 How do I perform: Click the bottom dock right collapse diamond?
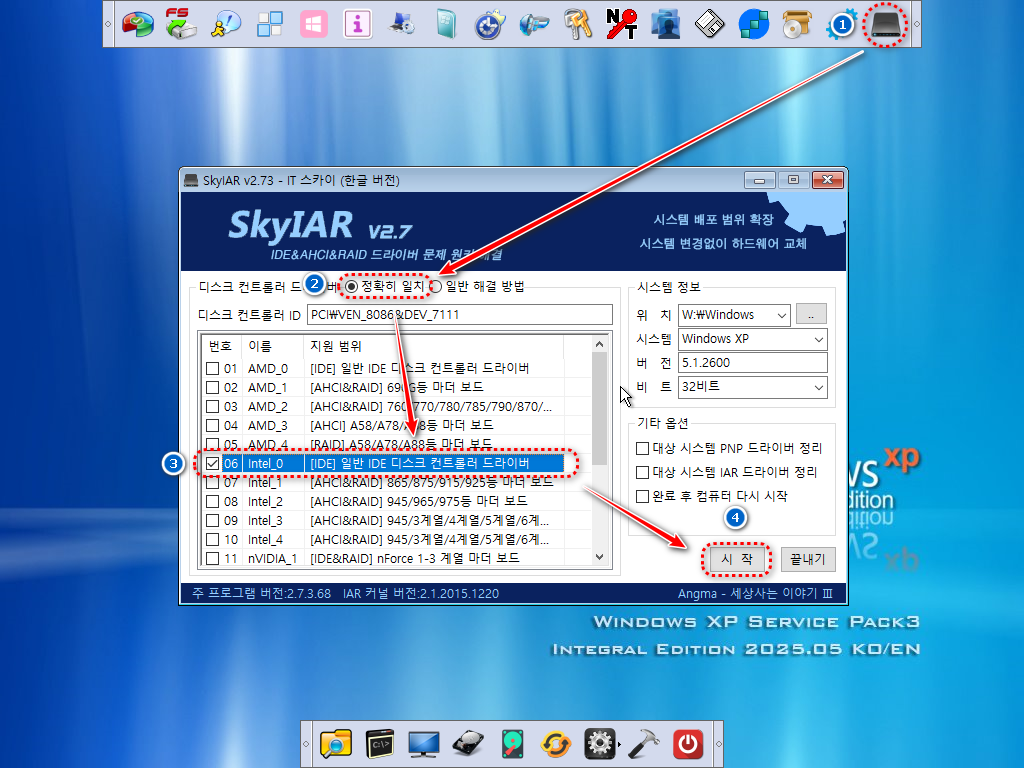[718, 744]
